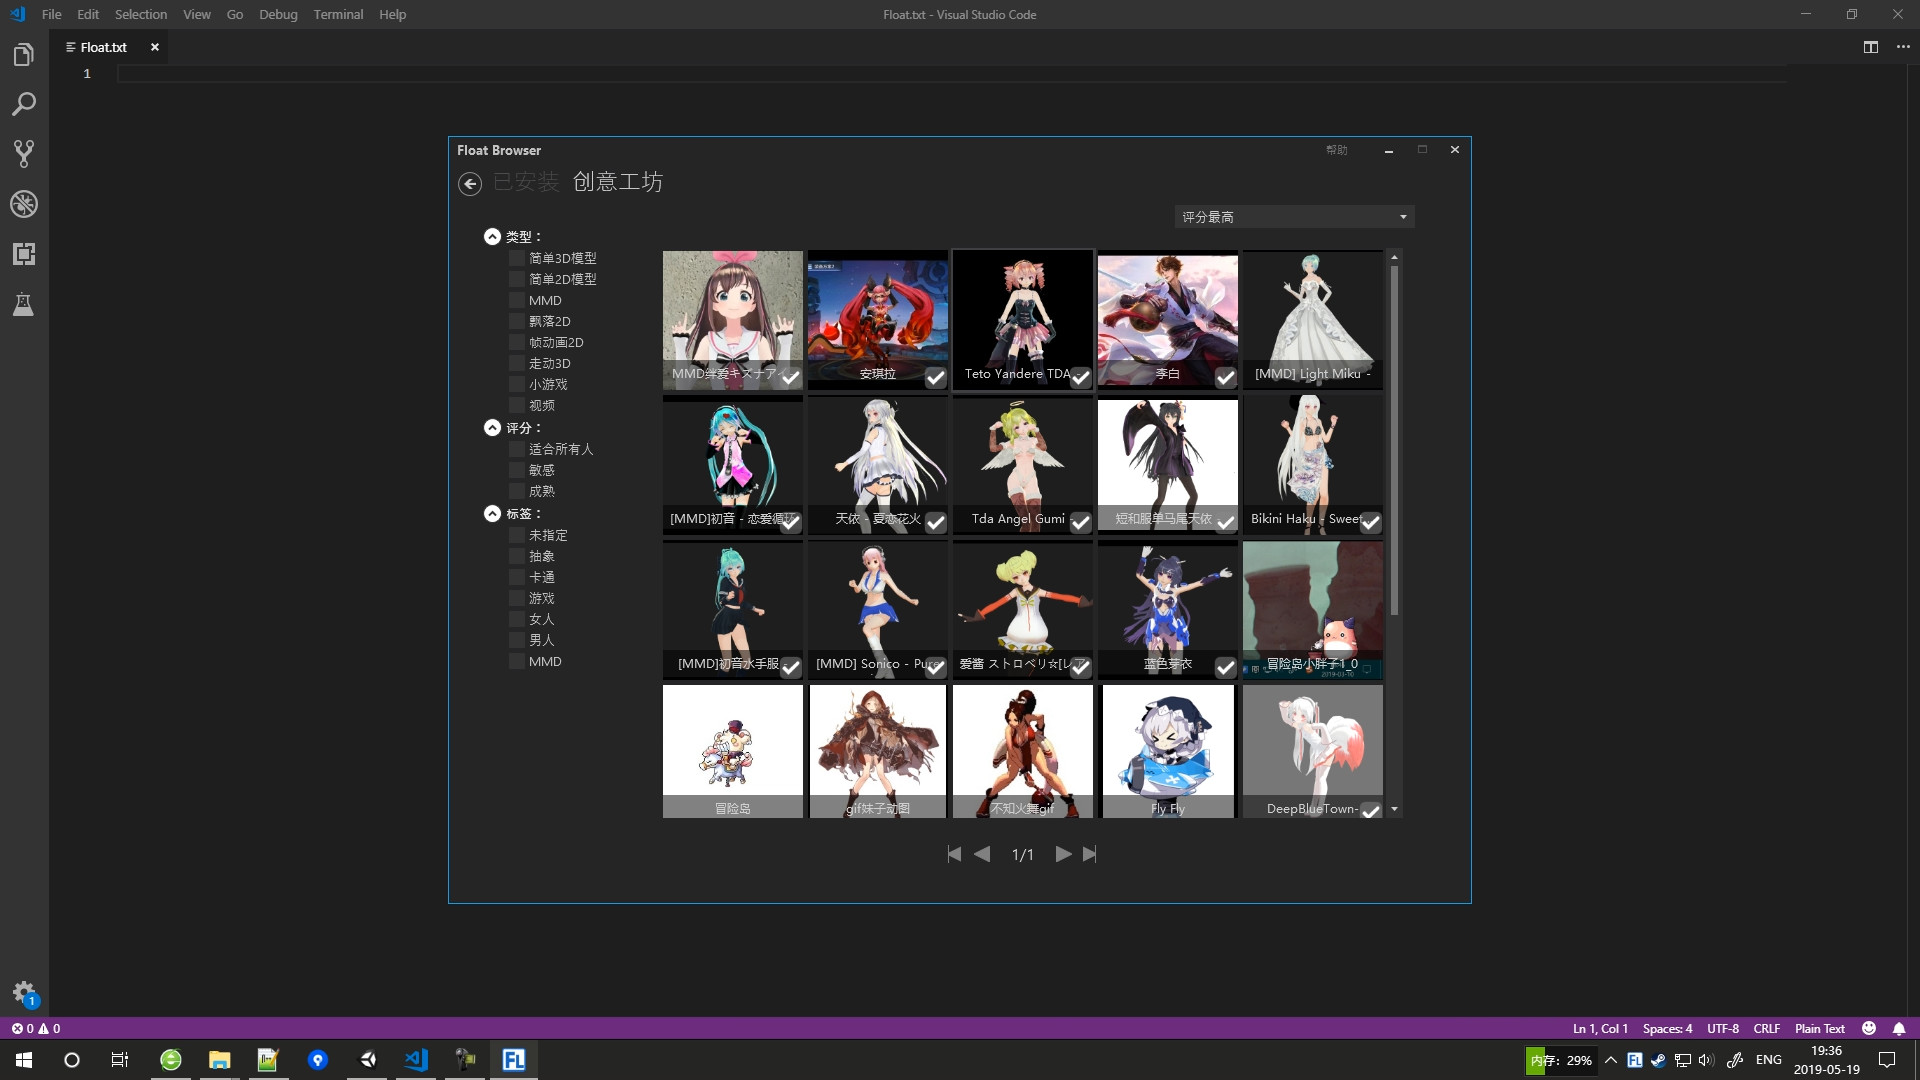Open the 评分最高 sort dropdown
This screenshot has width=1920, height=1080.
(x=1294, y=217)
